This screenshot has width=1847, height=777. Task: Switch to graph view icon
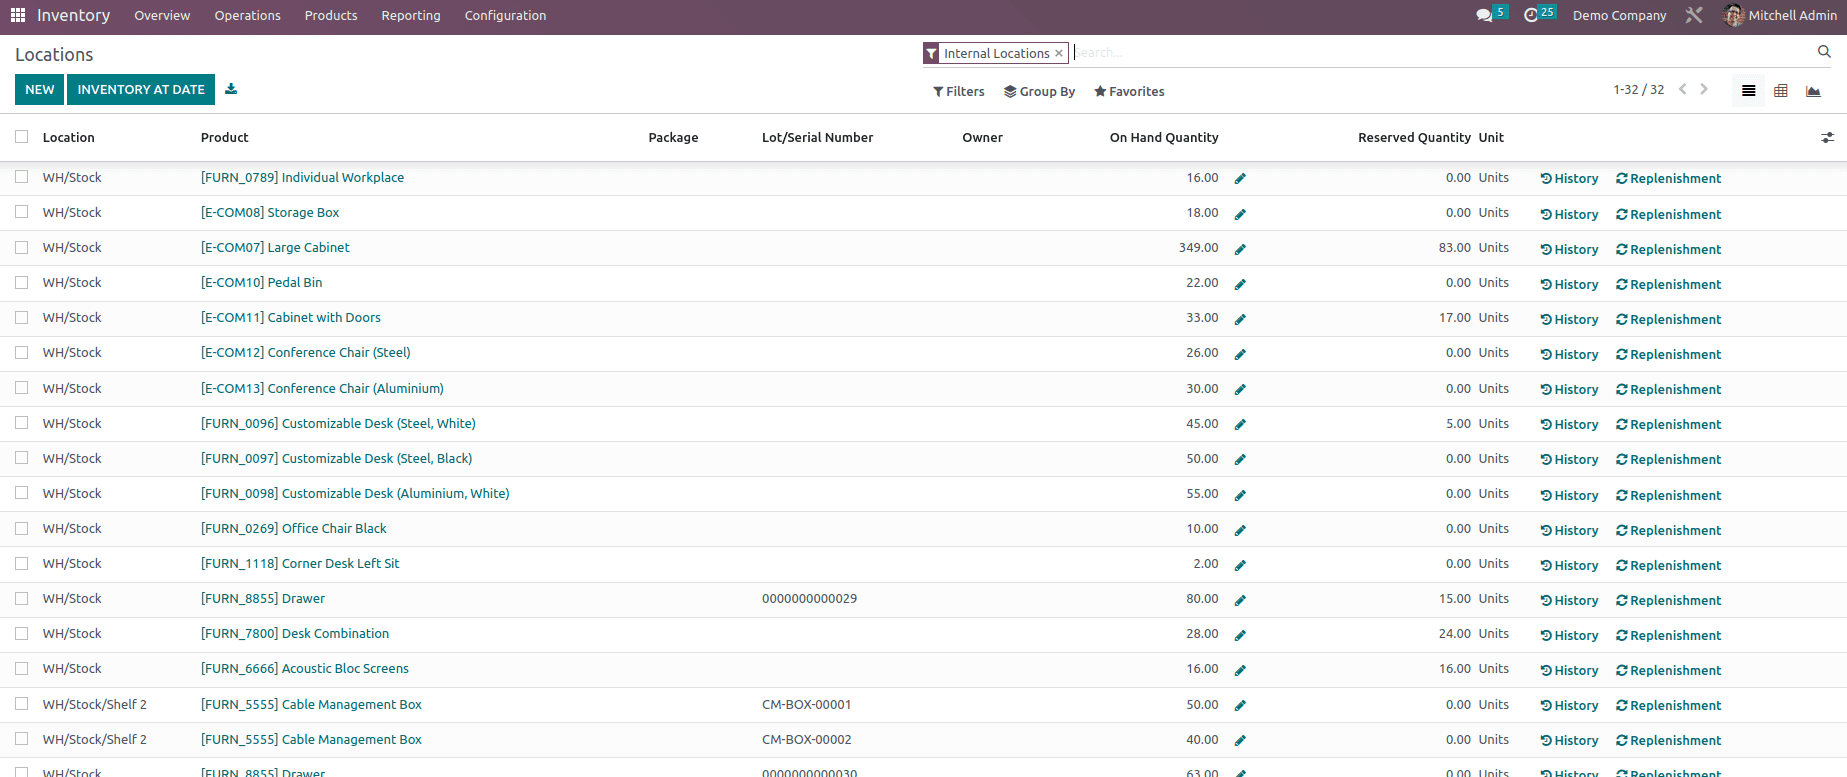1813,91
